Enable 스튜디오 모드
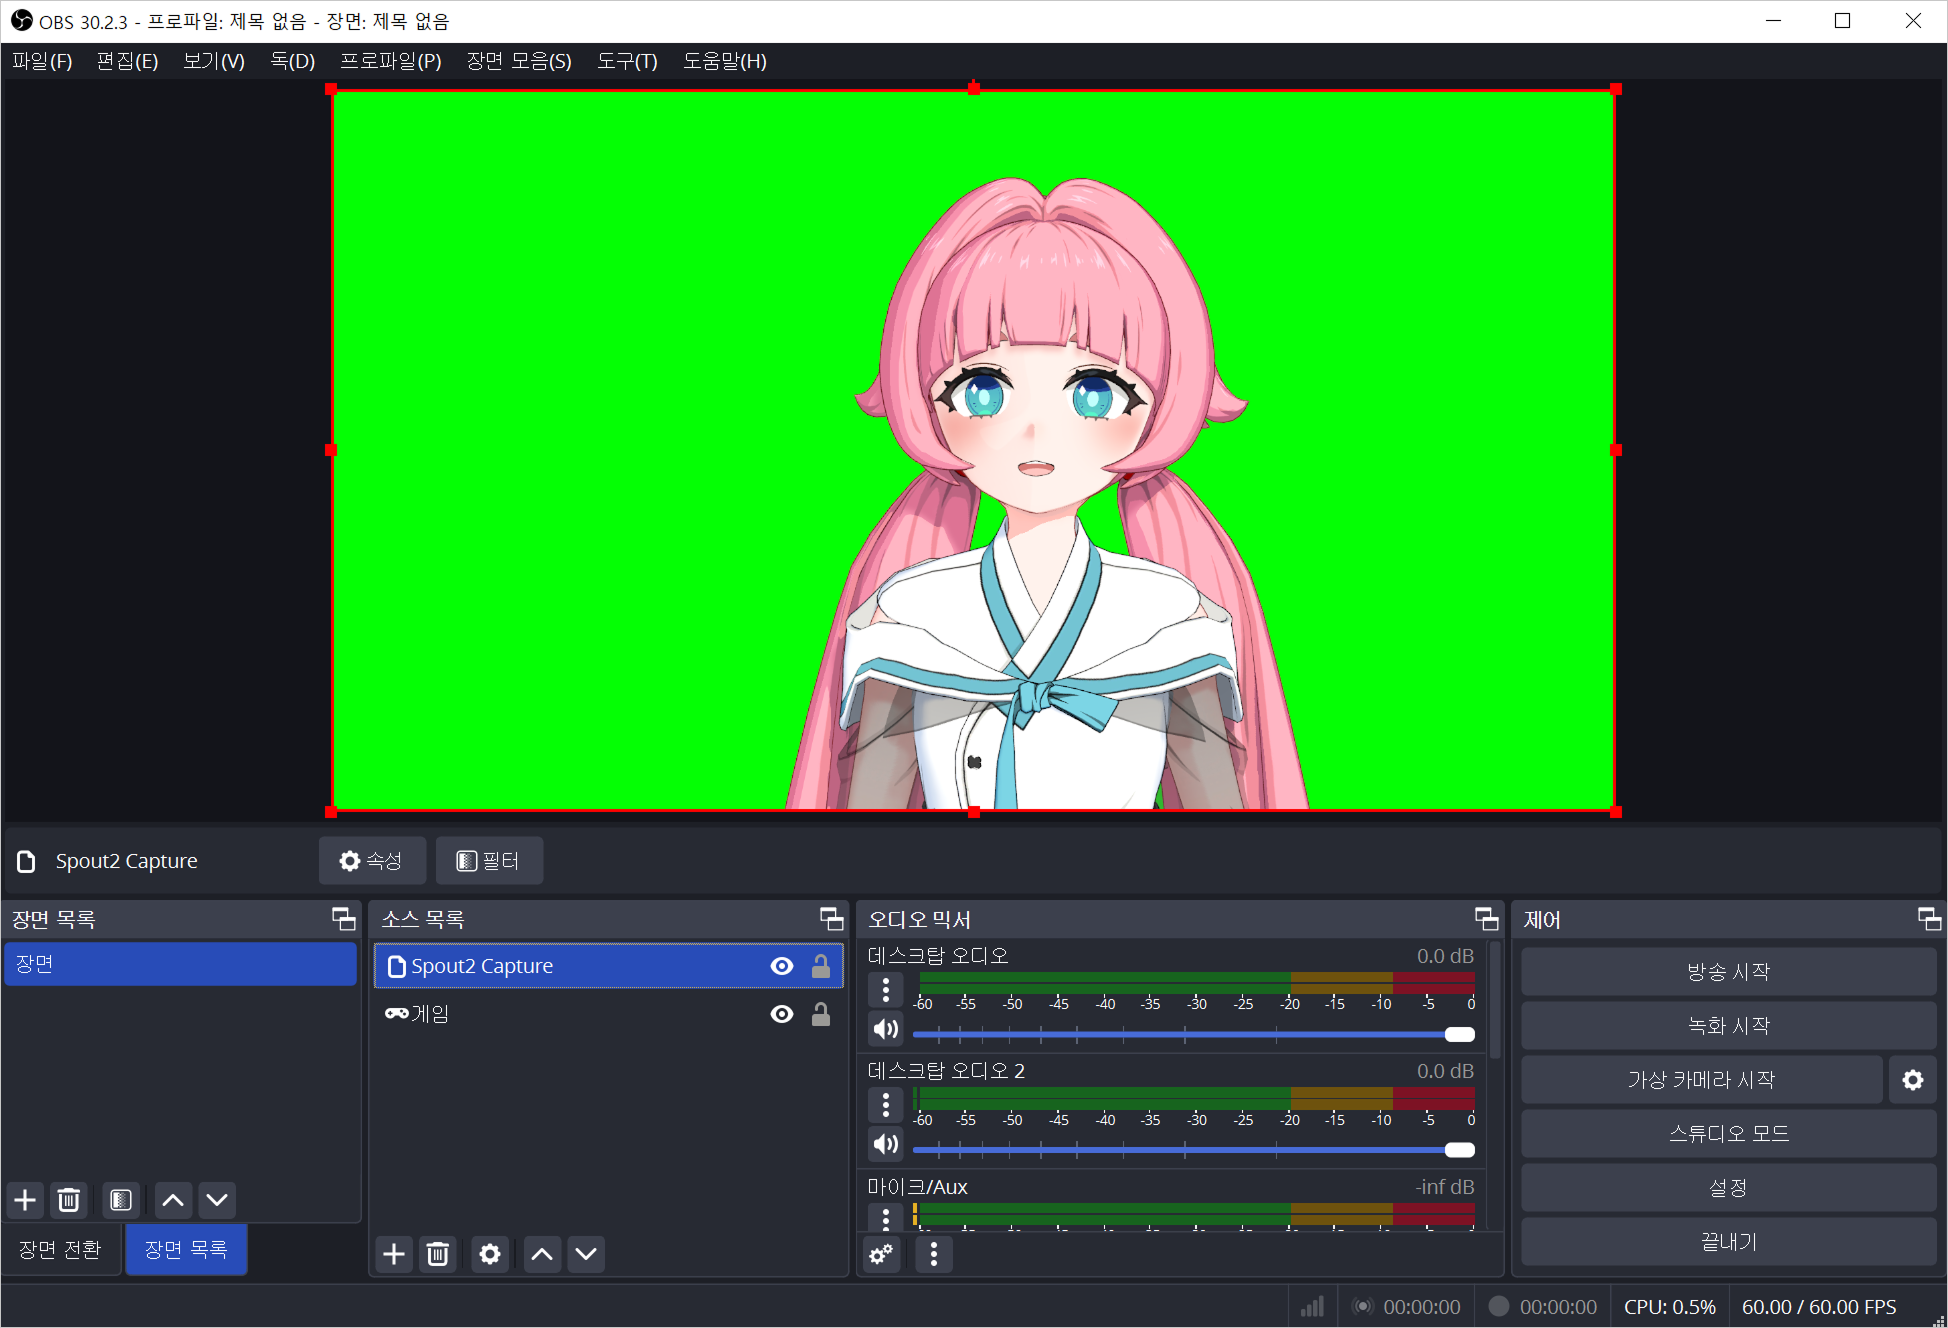The image size is (1948, 1328). pos(1728,1133)
